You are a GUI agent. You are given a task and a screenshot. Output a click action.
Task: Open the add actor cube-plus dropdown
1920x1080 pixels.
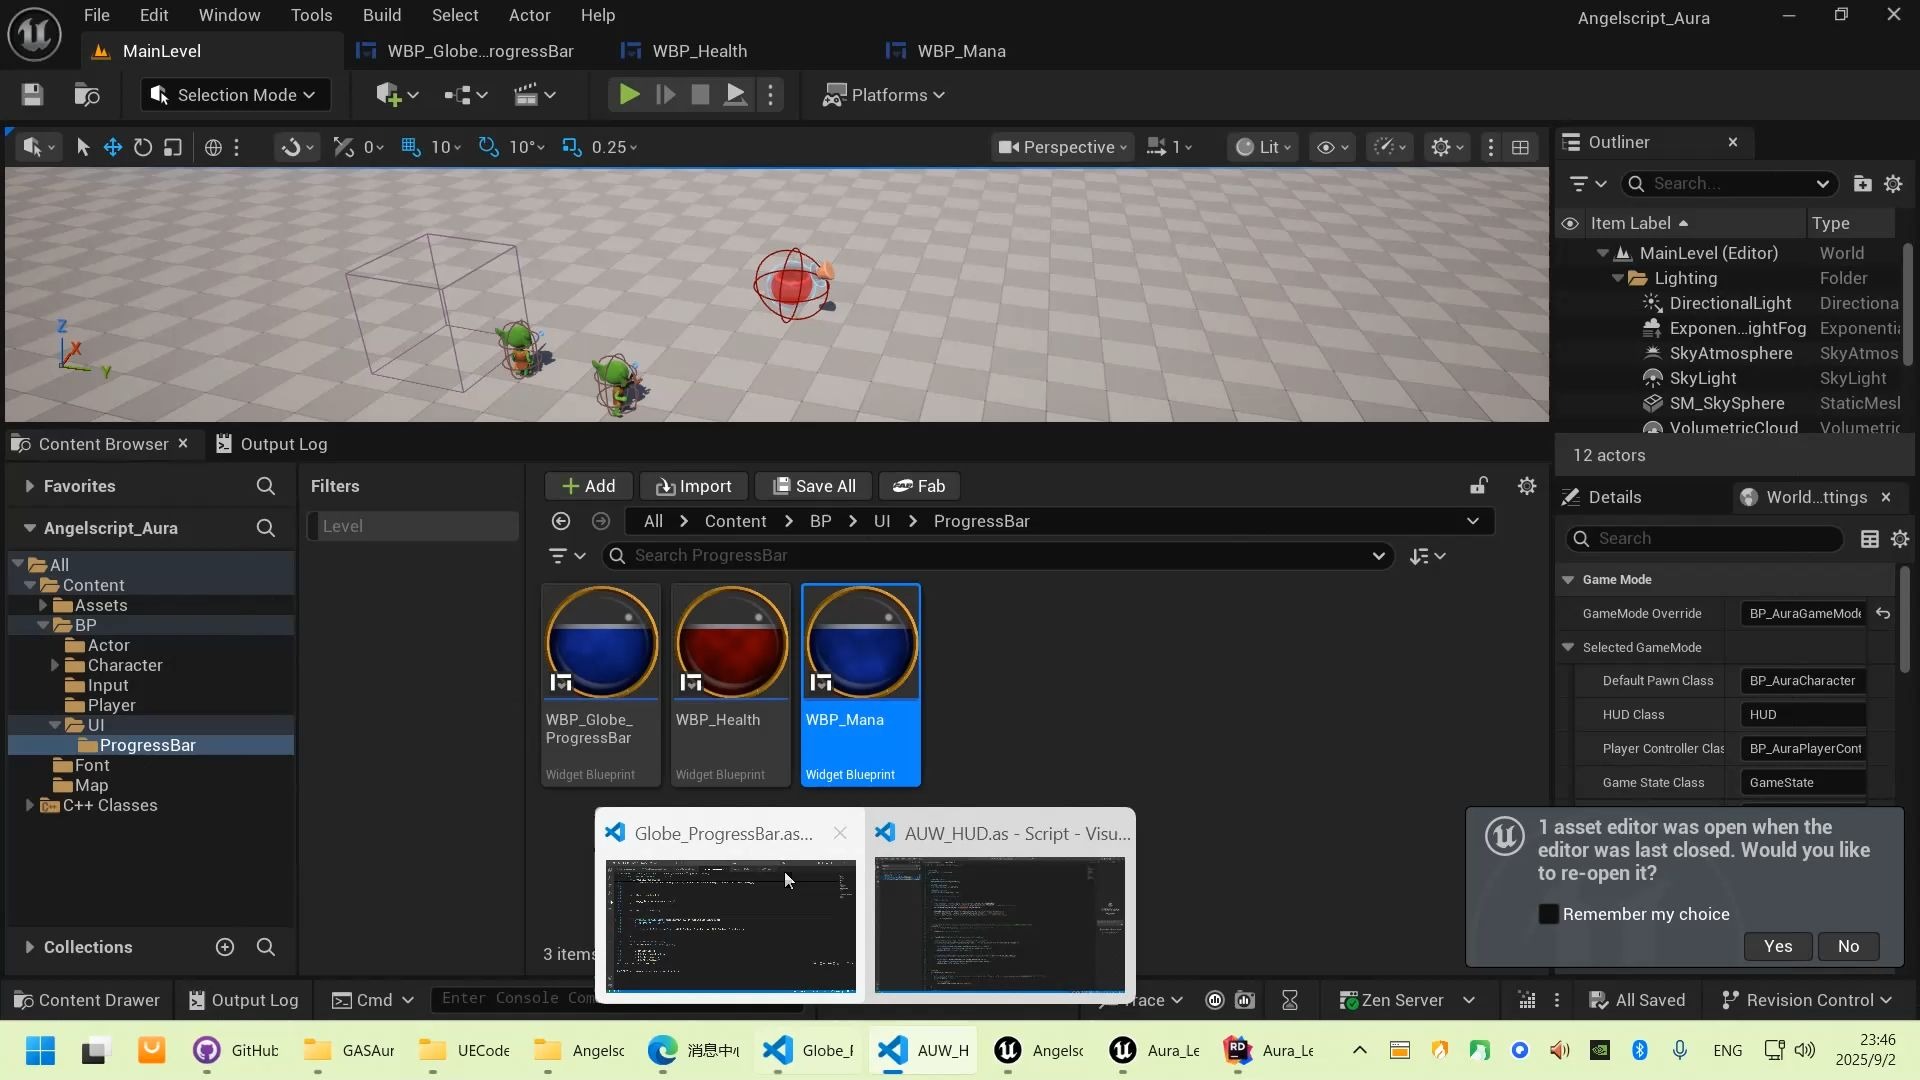pos(397,95)
